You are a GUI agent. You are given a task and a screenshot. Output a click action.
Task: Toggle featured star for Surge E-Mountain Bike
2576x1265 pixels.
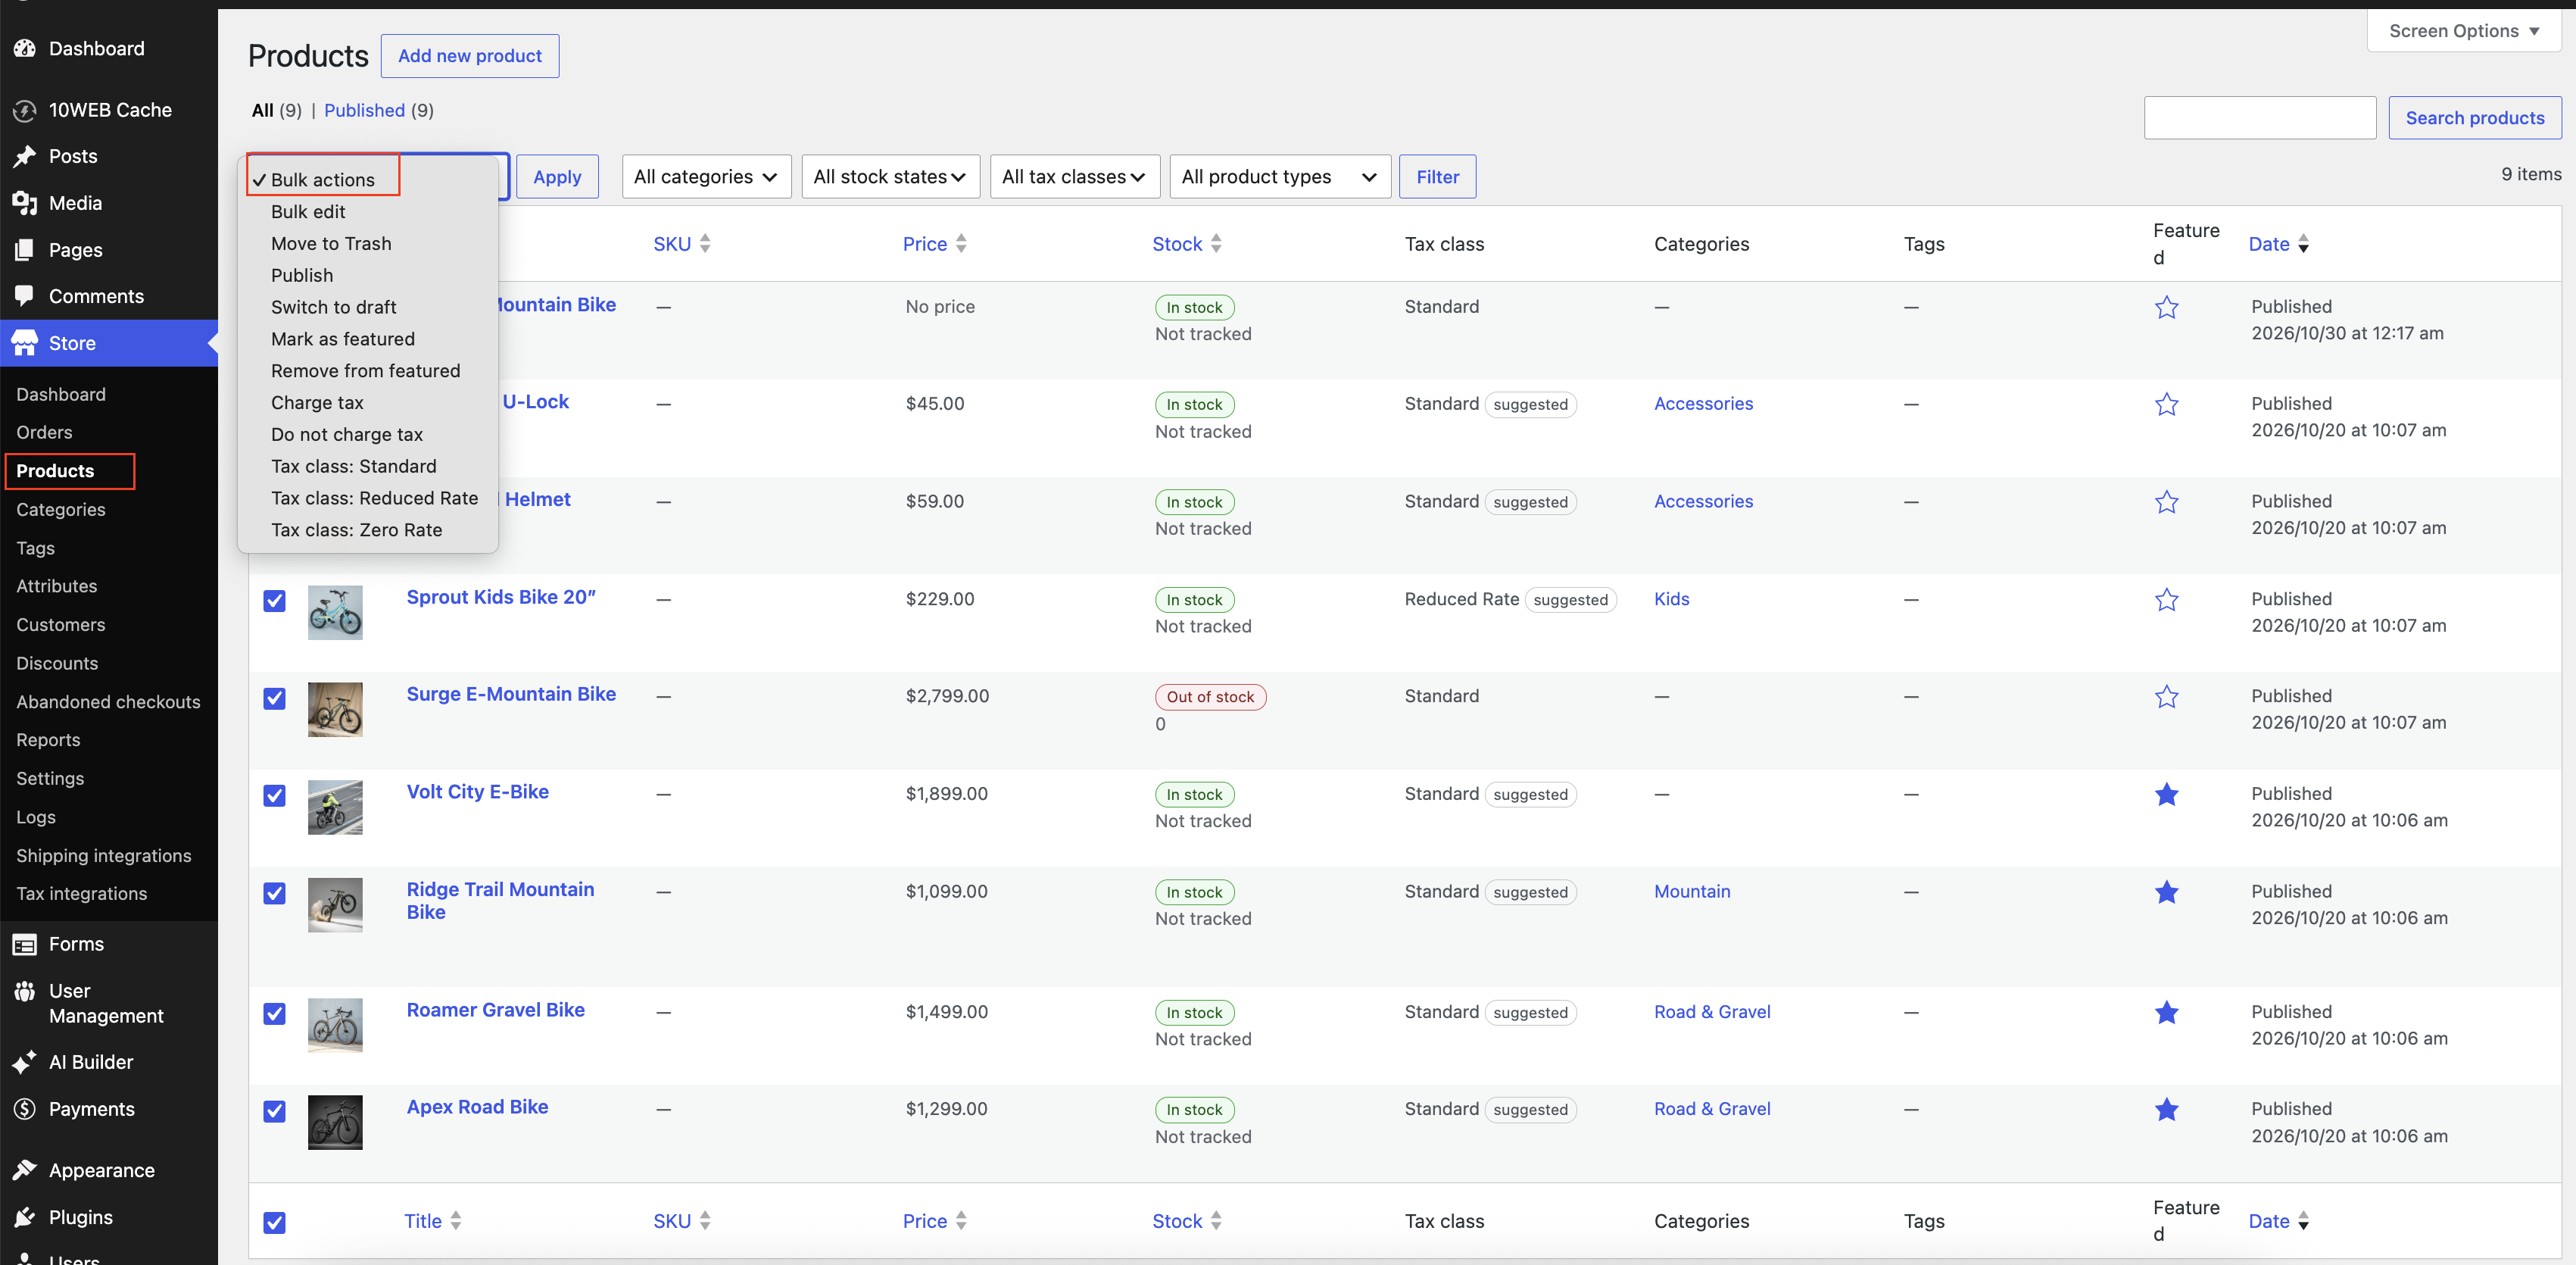[2166, 696]
